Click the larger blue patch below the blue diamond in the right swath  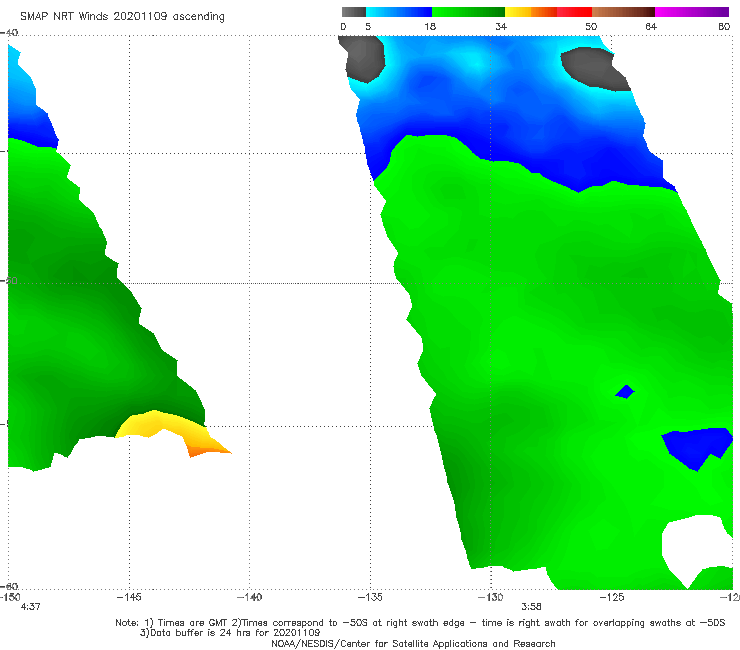[x=697, y=448]
